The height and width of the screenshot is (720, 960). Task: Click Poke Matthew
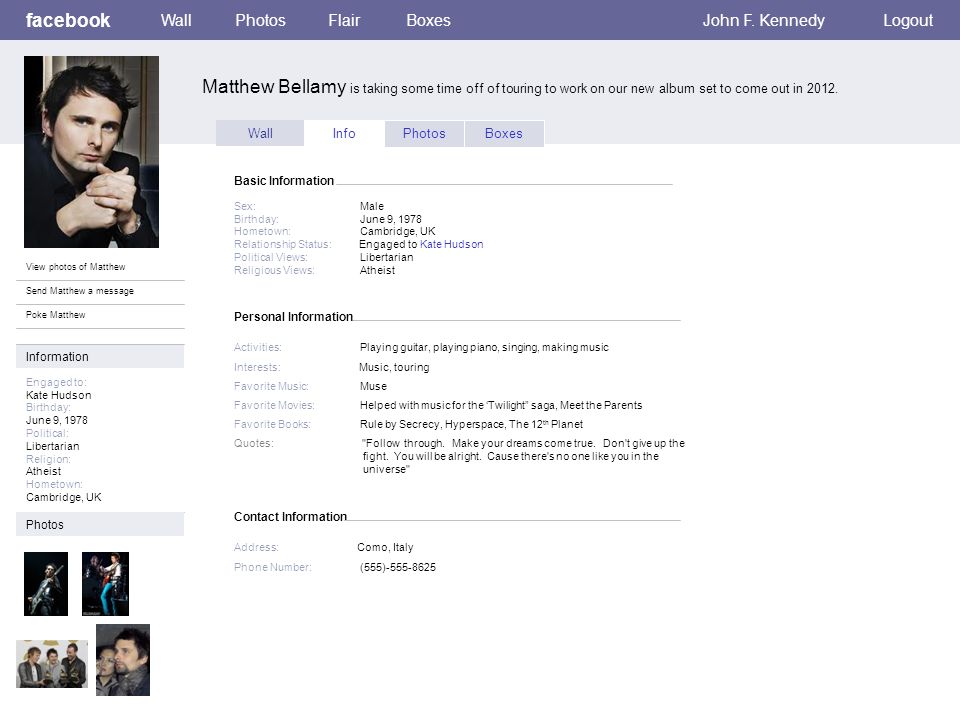(56, 315)
